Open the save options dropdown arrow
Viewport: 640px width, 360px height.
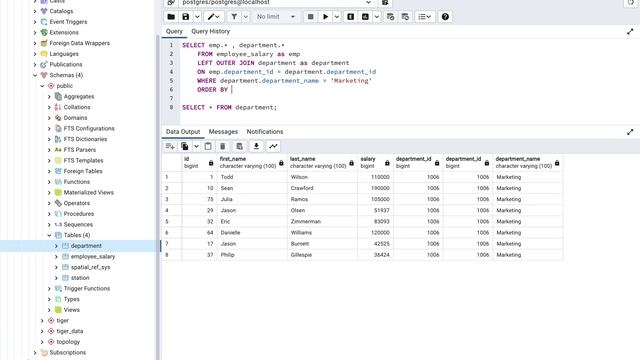coord(197,17)
